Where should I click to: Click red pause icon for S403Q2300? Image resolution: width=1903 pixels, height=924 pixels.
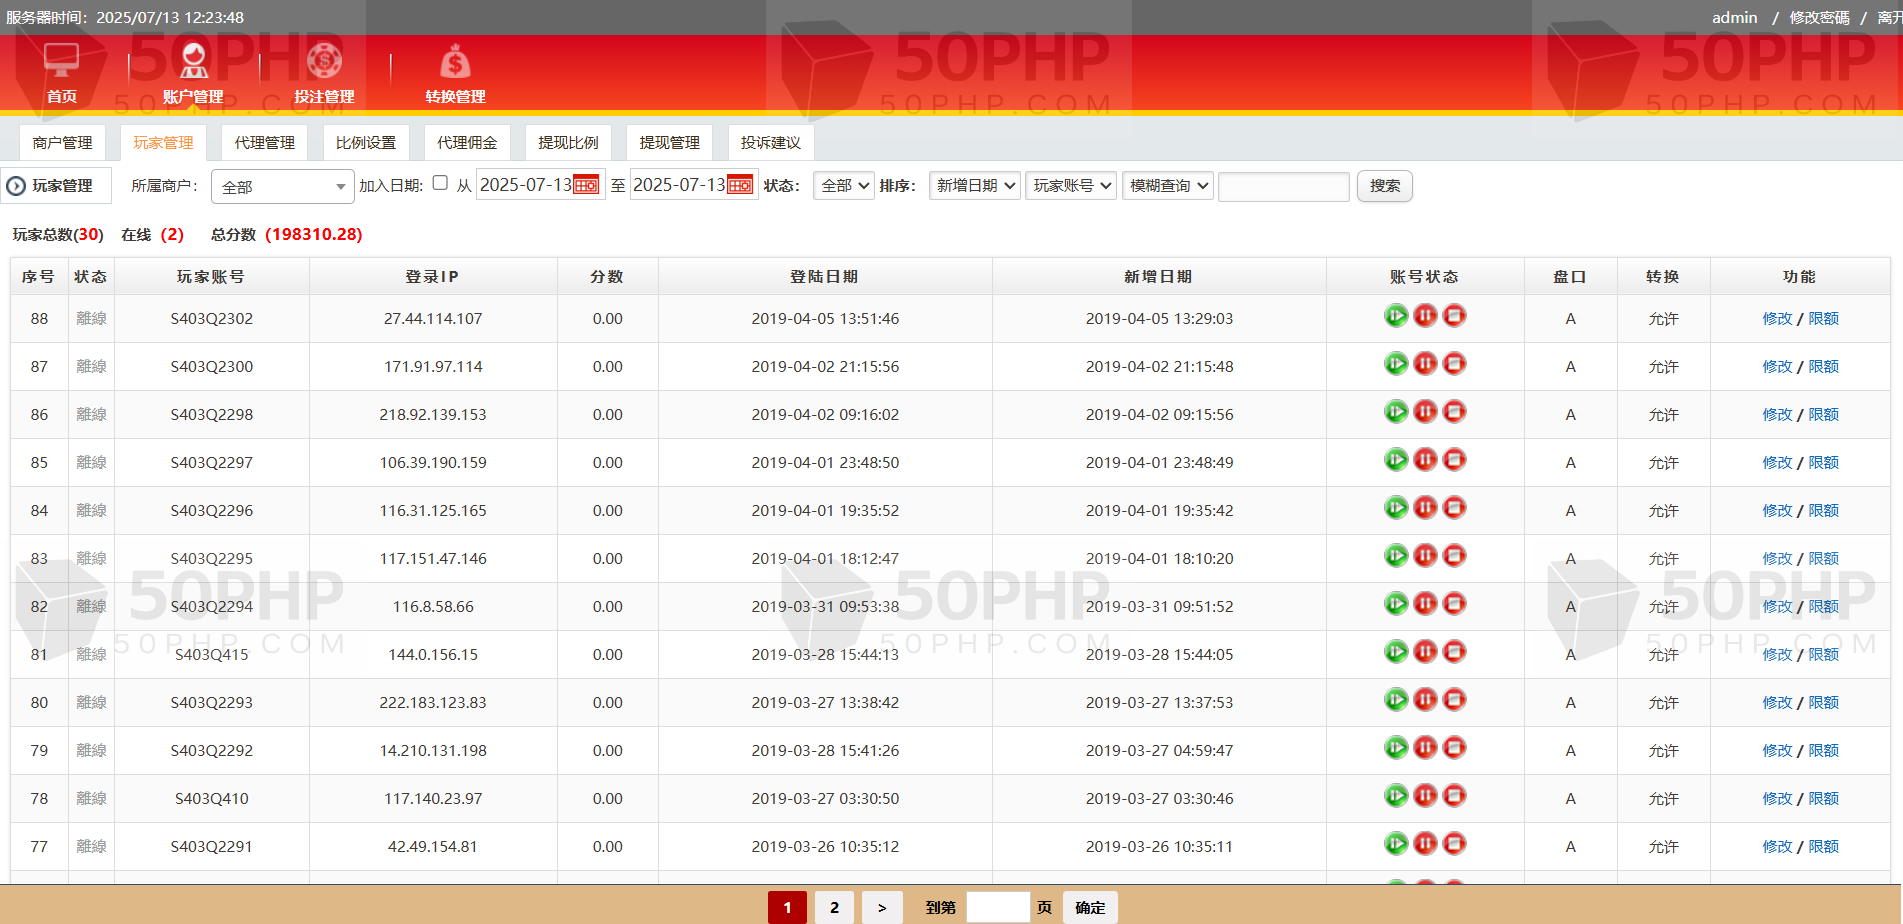(1425, 364)
